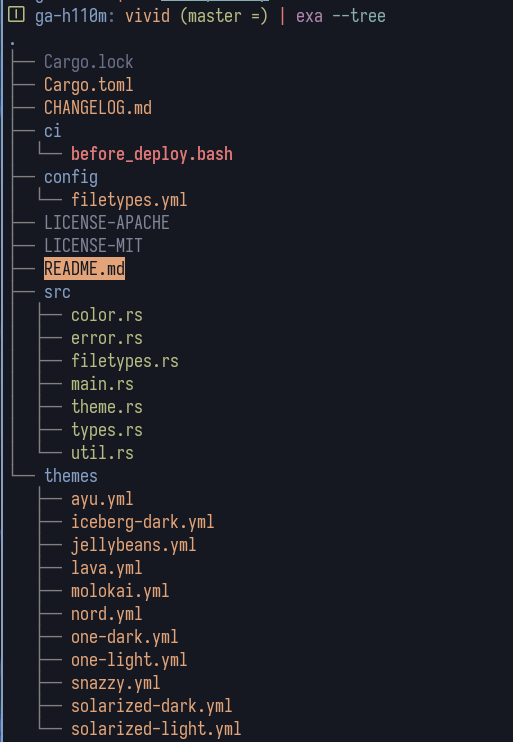Select iceberg-dark.yml theme file

point(142,522)
